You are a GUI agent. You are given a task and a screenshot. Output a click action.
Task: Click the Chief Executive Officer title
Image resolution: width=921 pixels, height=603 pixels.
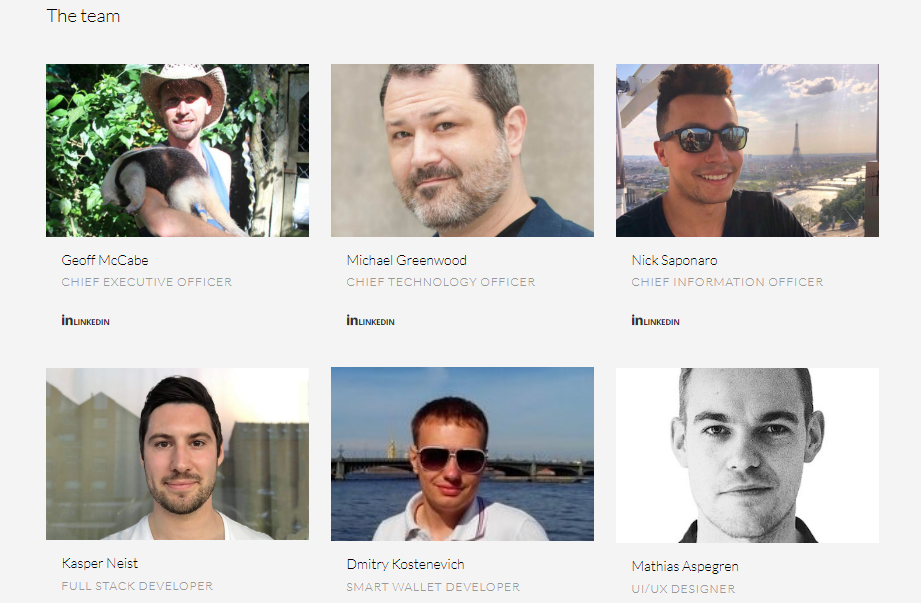147,282
